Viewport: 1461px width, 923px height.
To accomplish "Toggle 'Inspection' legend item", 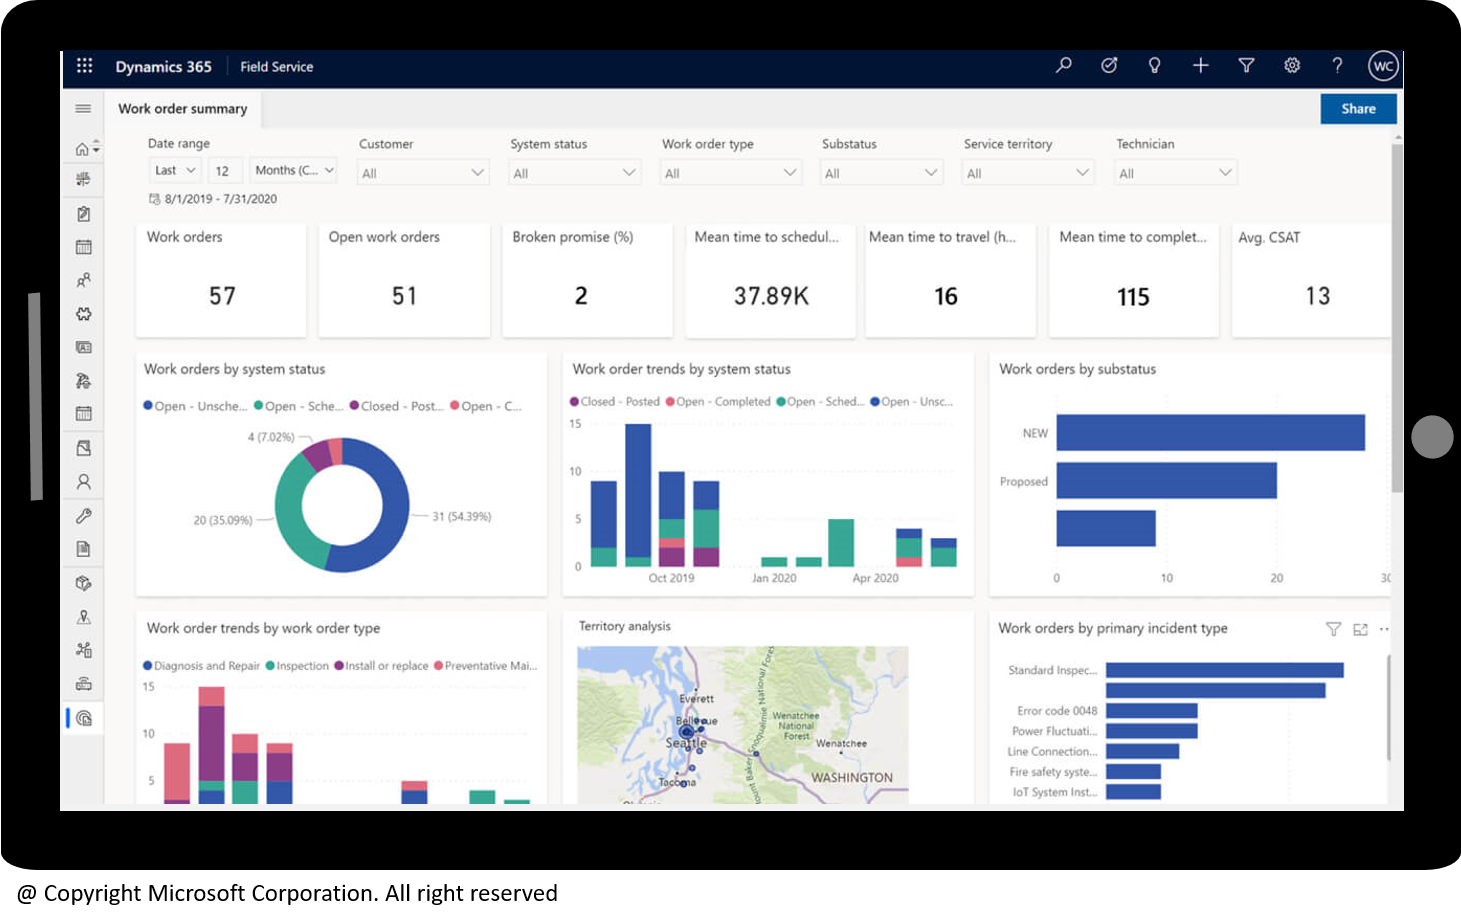I will 297,666.
